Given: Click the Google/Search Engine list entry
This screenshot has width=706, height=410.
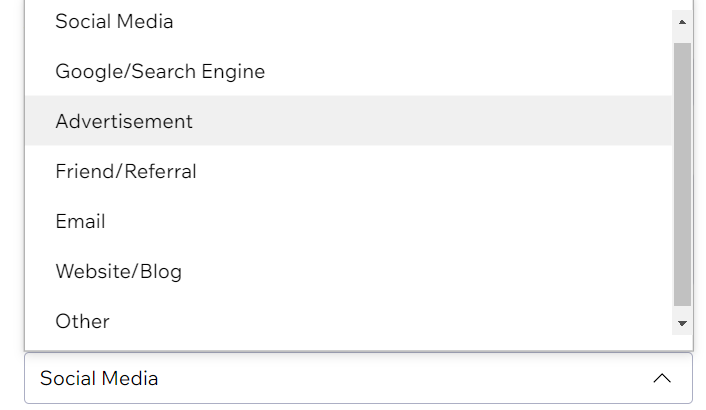Looking at the screenshot, I should pos(160,71).
